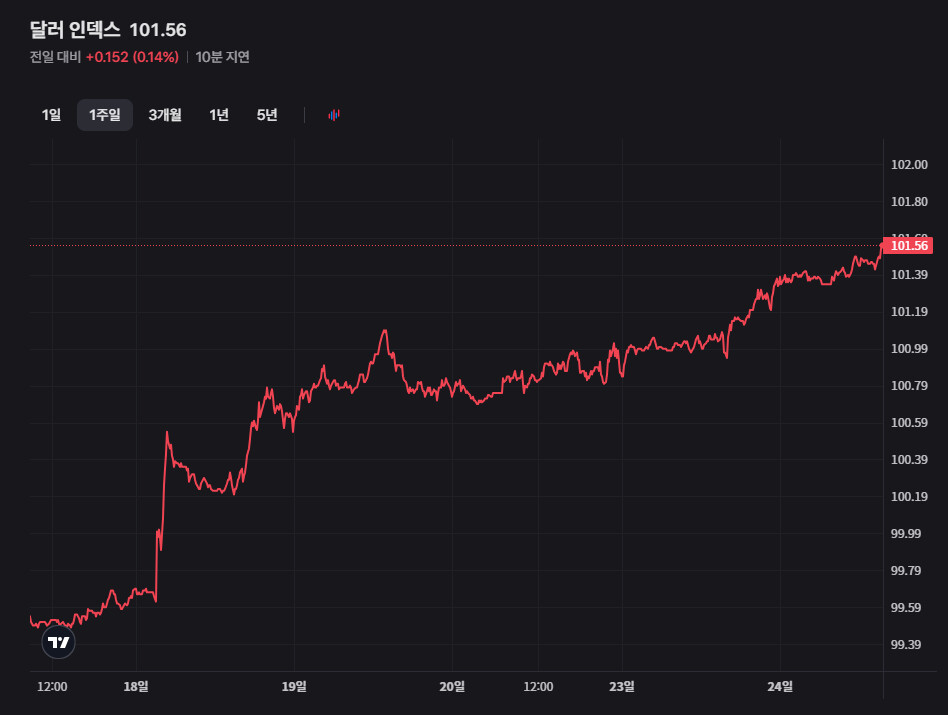Image resolution: width=948 pixels, height=715 pixels.
Task: Select the 1주일 time range tab
Action: tap(105, 115)
